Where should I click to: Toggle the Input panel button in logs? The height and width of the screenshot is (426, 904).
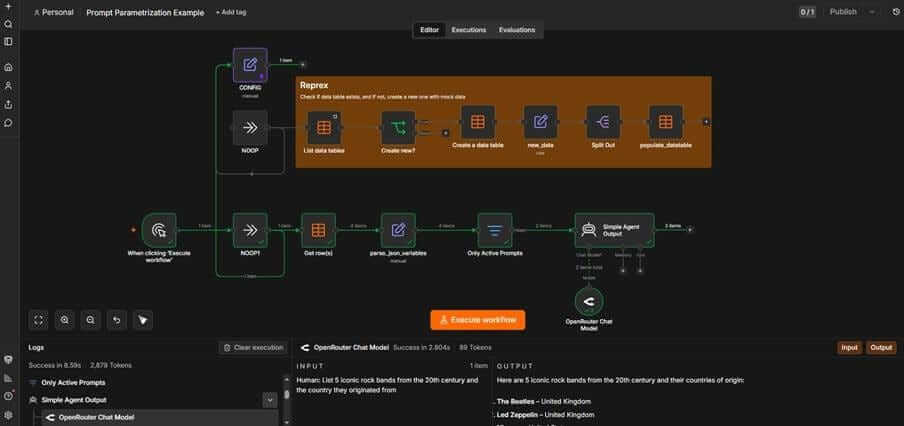(x=849, y=348)
